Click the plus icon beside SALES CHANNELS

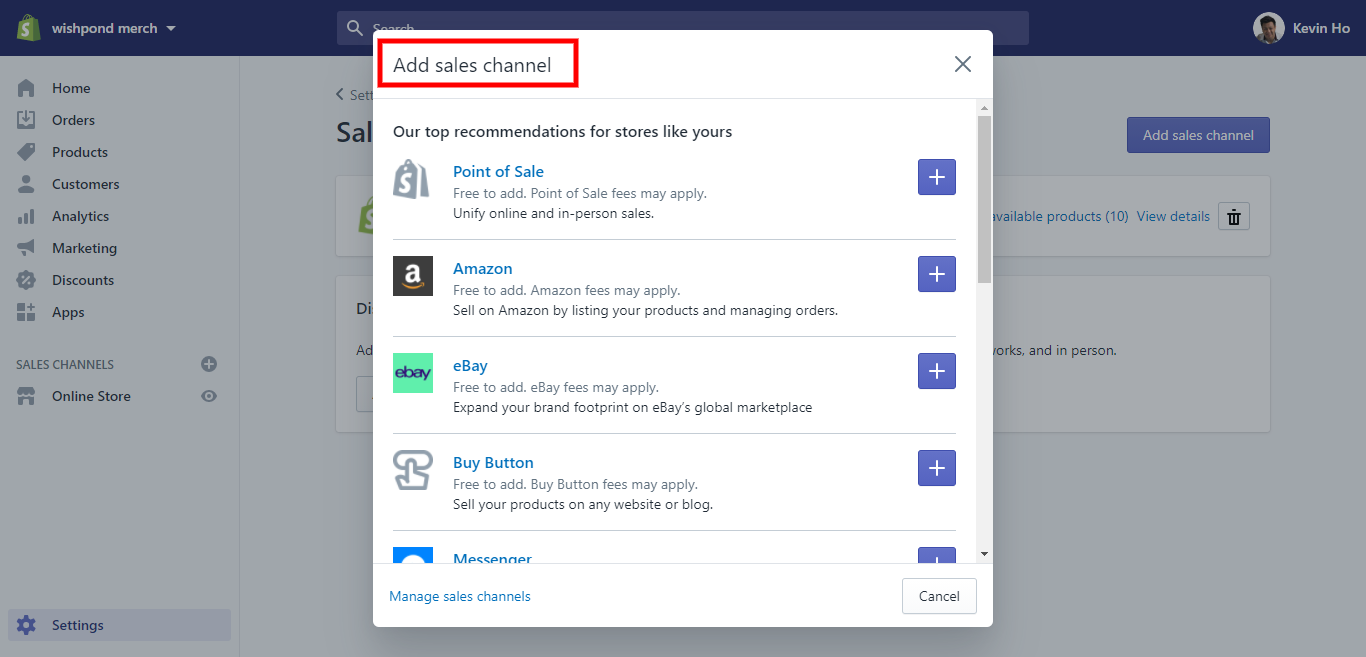(x=209, y=364)
